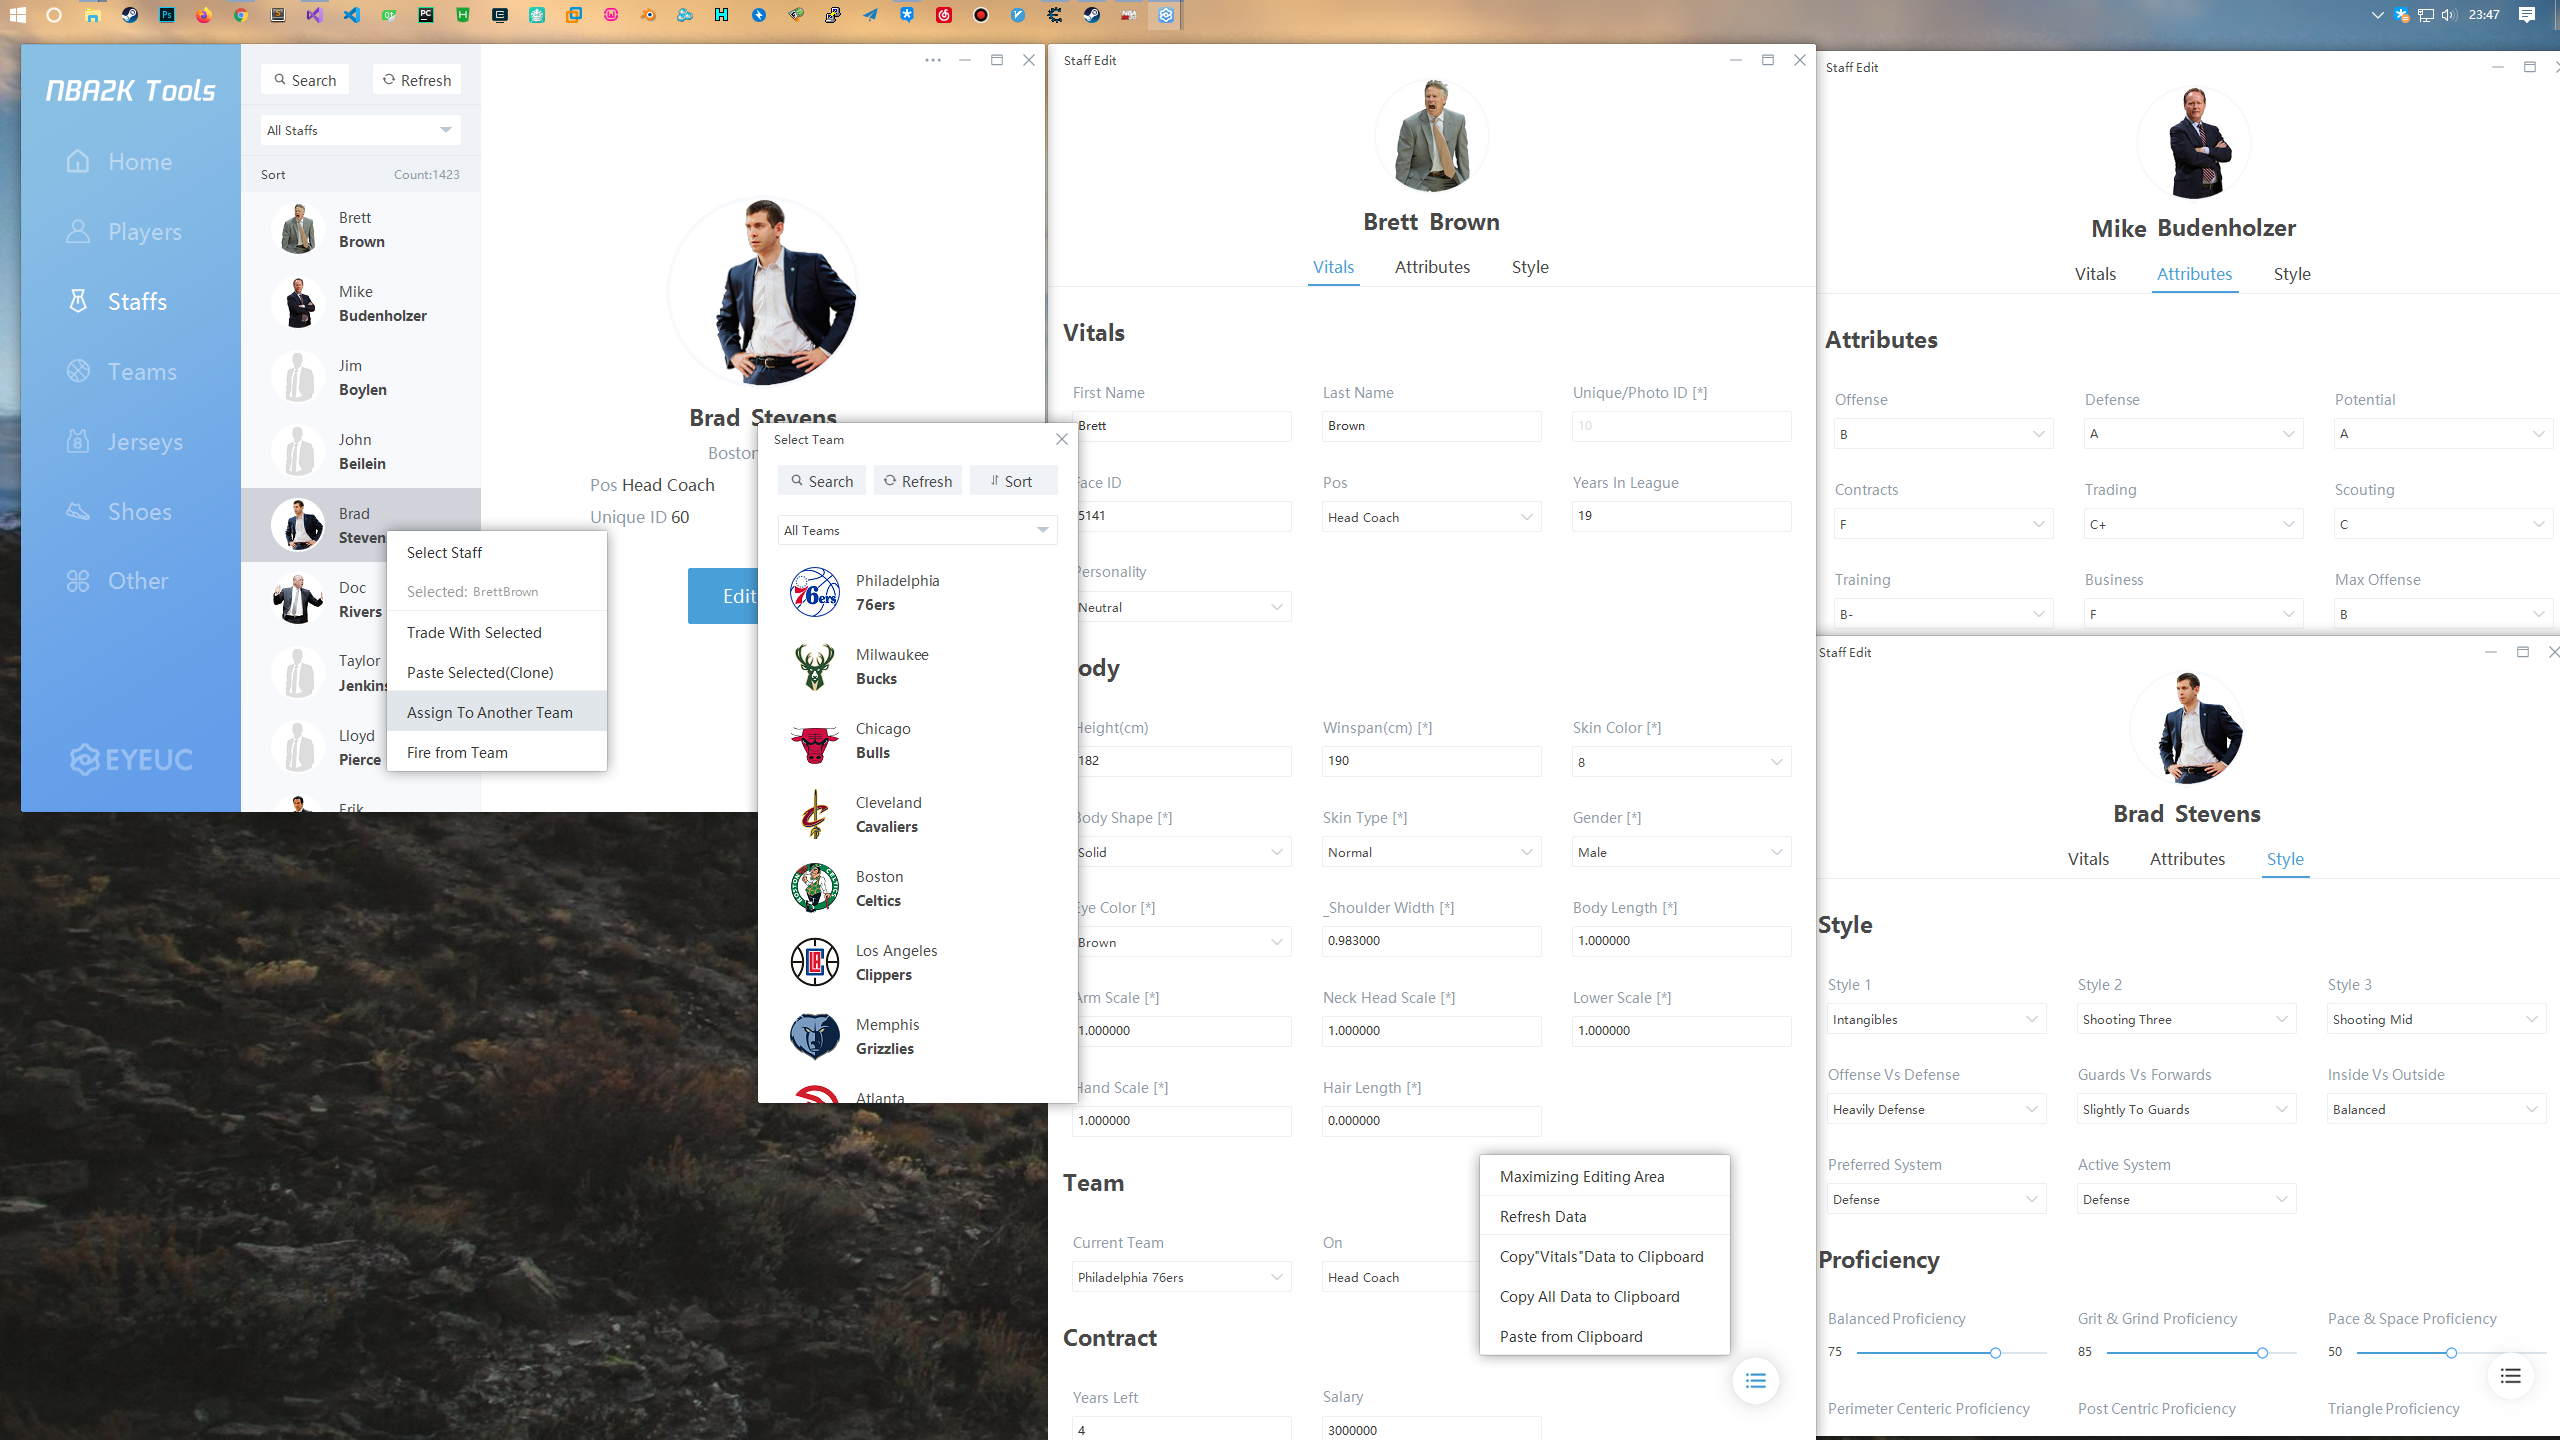Screen dimensions: 2560x1440
Task: Expand the All Staffs filter dropdown
Action: coord(360,130)
